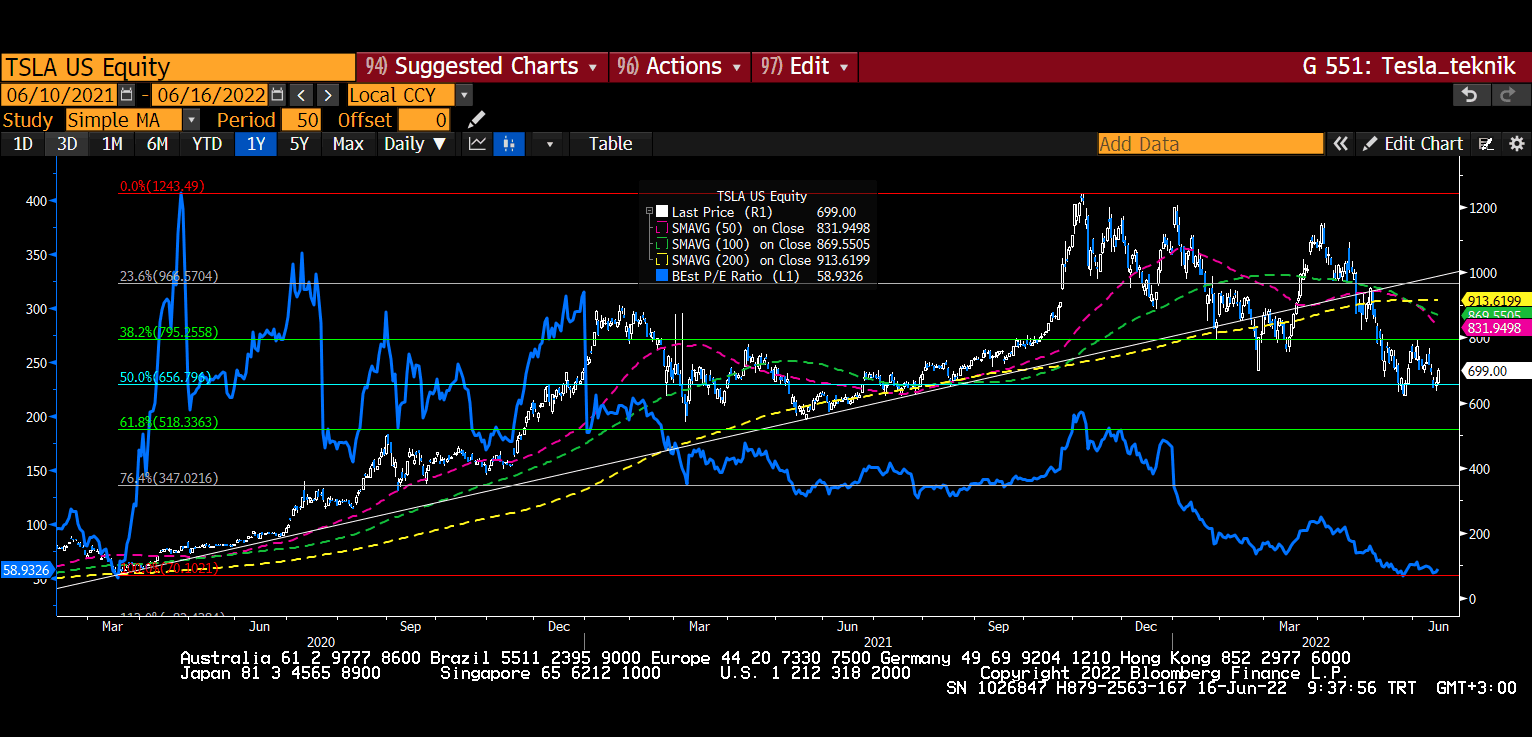Switch to line chart icon
This screenshot has width=1532, height=737.
point(478,144)
